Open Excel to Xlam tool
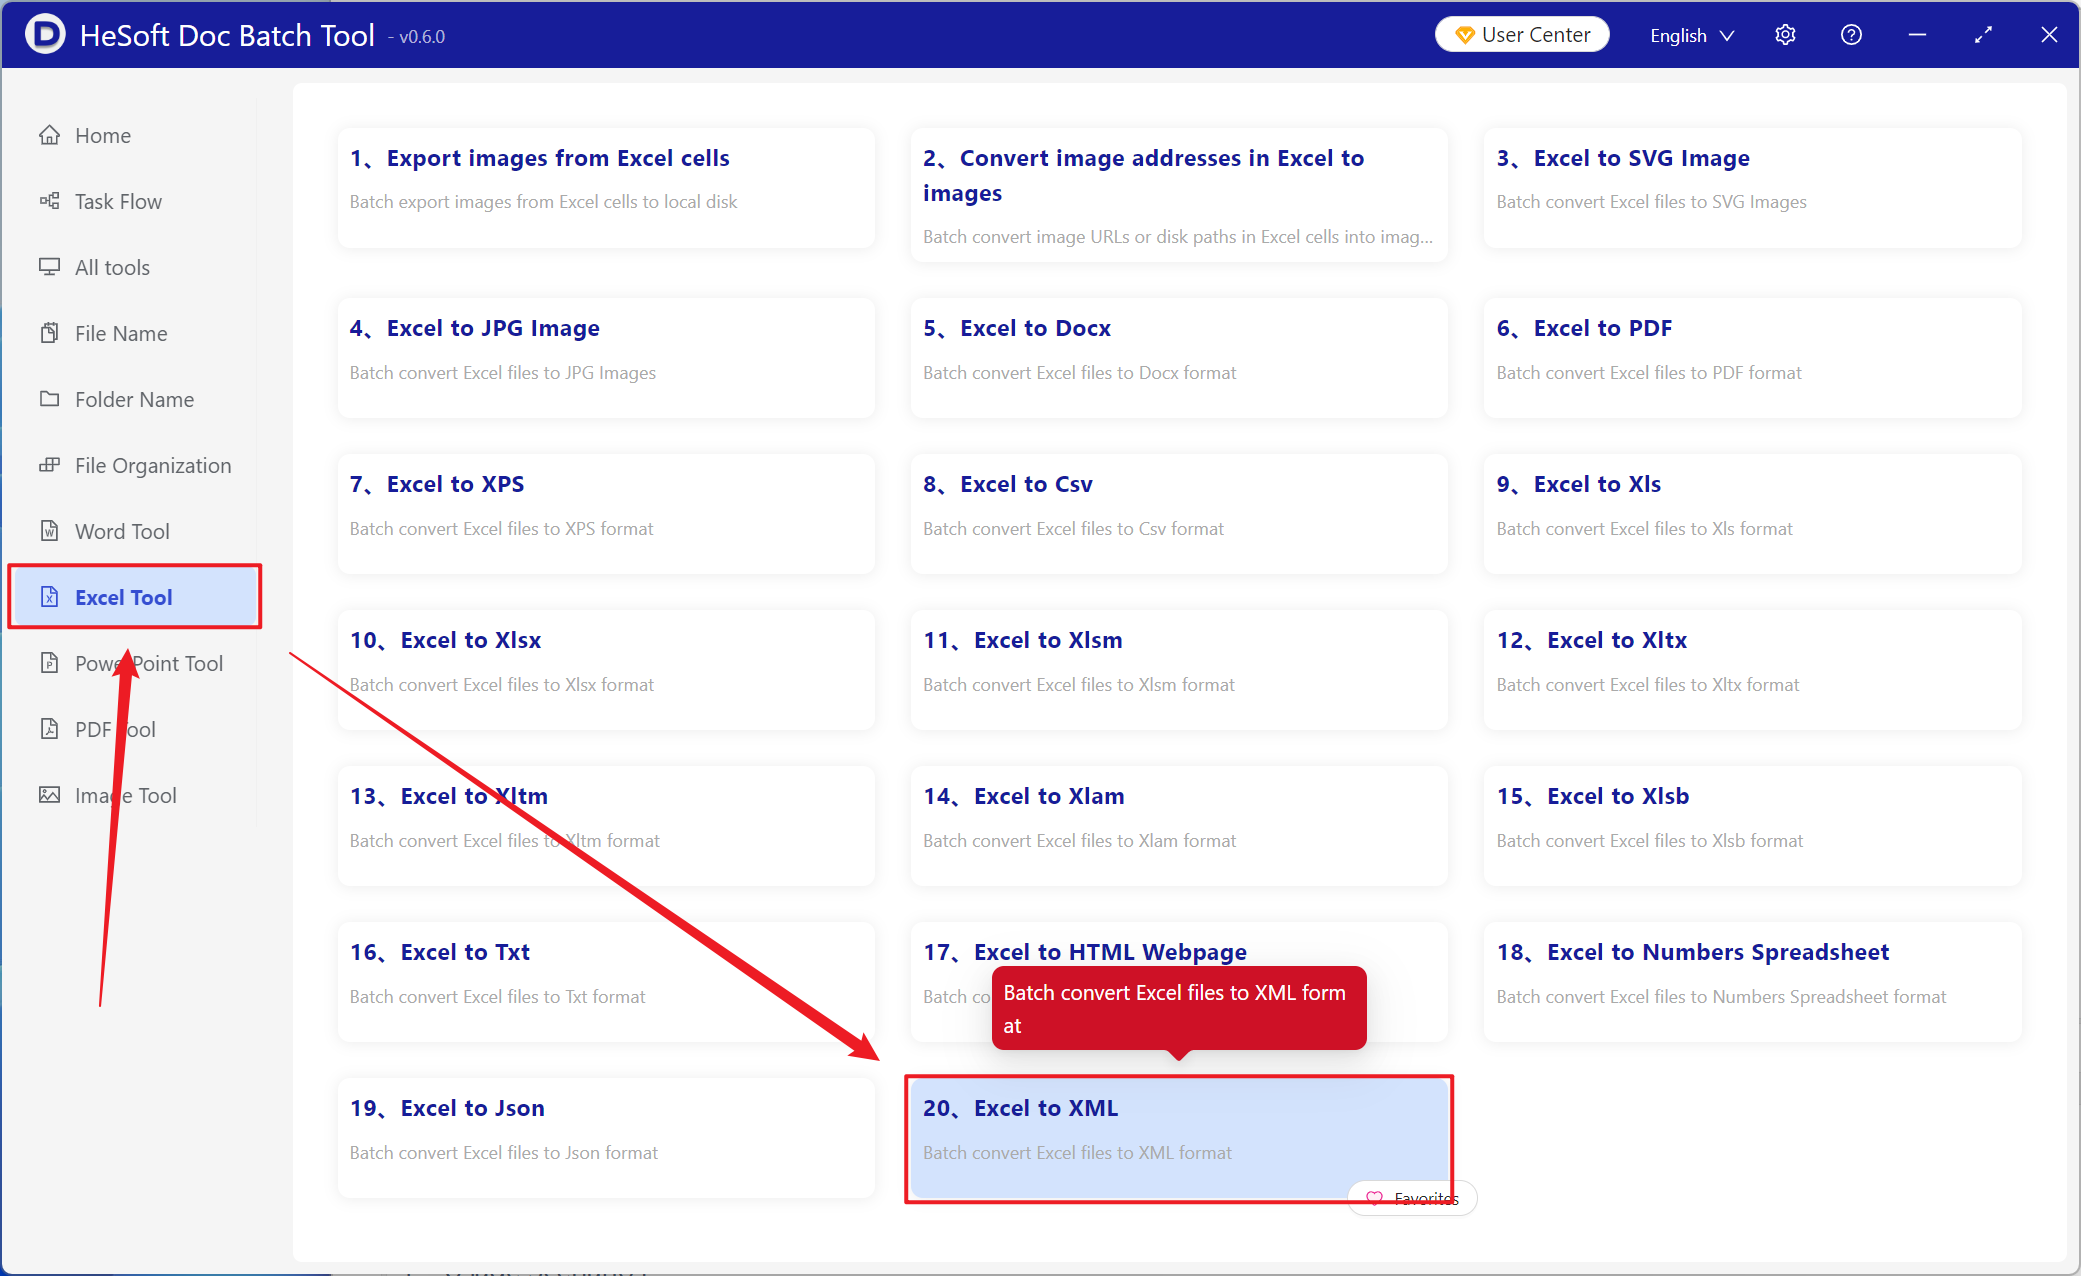2081x1276 pixels. [x=1179, y=825]
